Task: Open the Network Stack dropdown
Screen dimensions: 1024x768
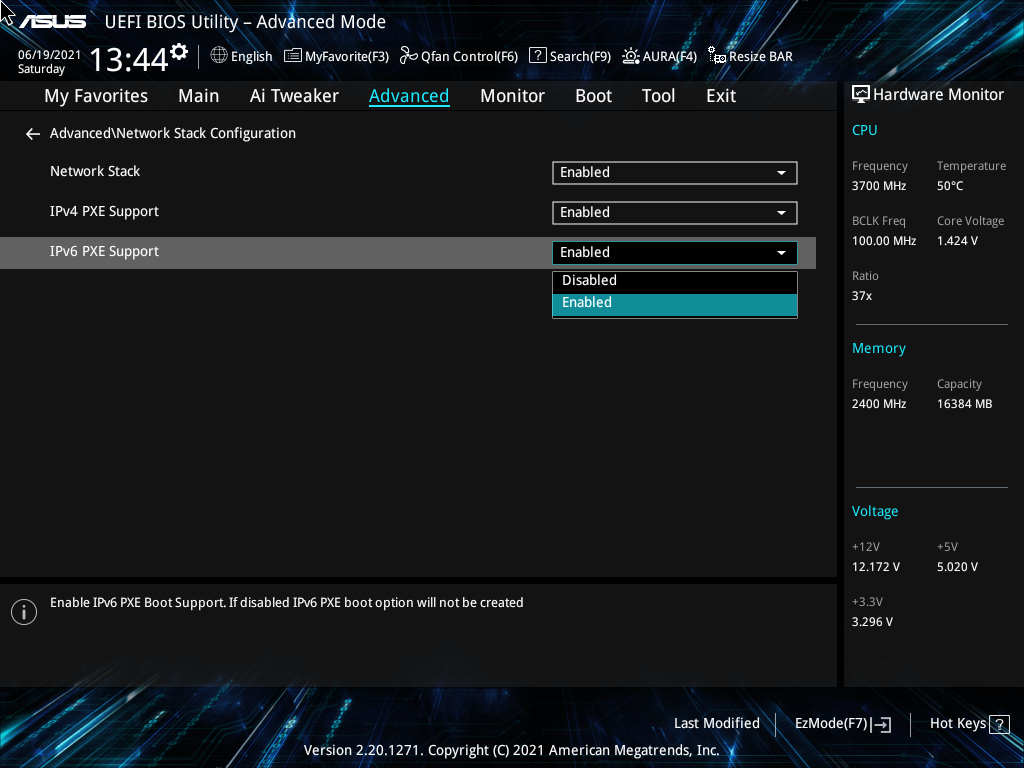Action: tap(674, 172)
